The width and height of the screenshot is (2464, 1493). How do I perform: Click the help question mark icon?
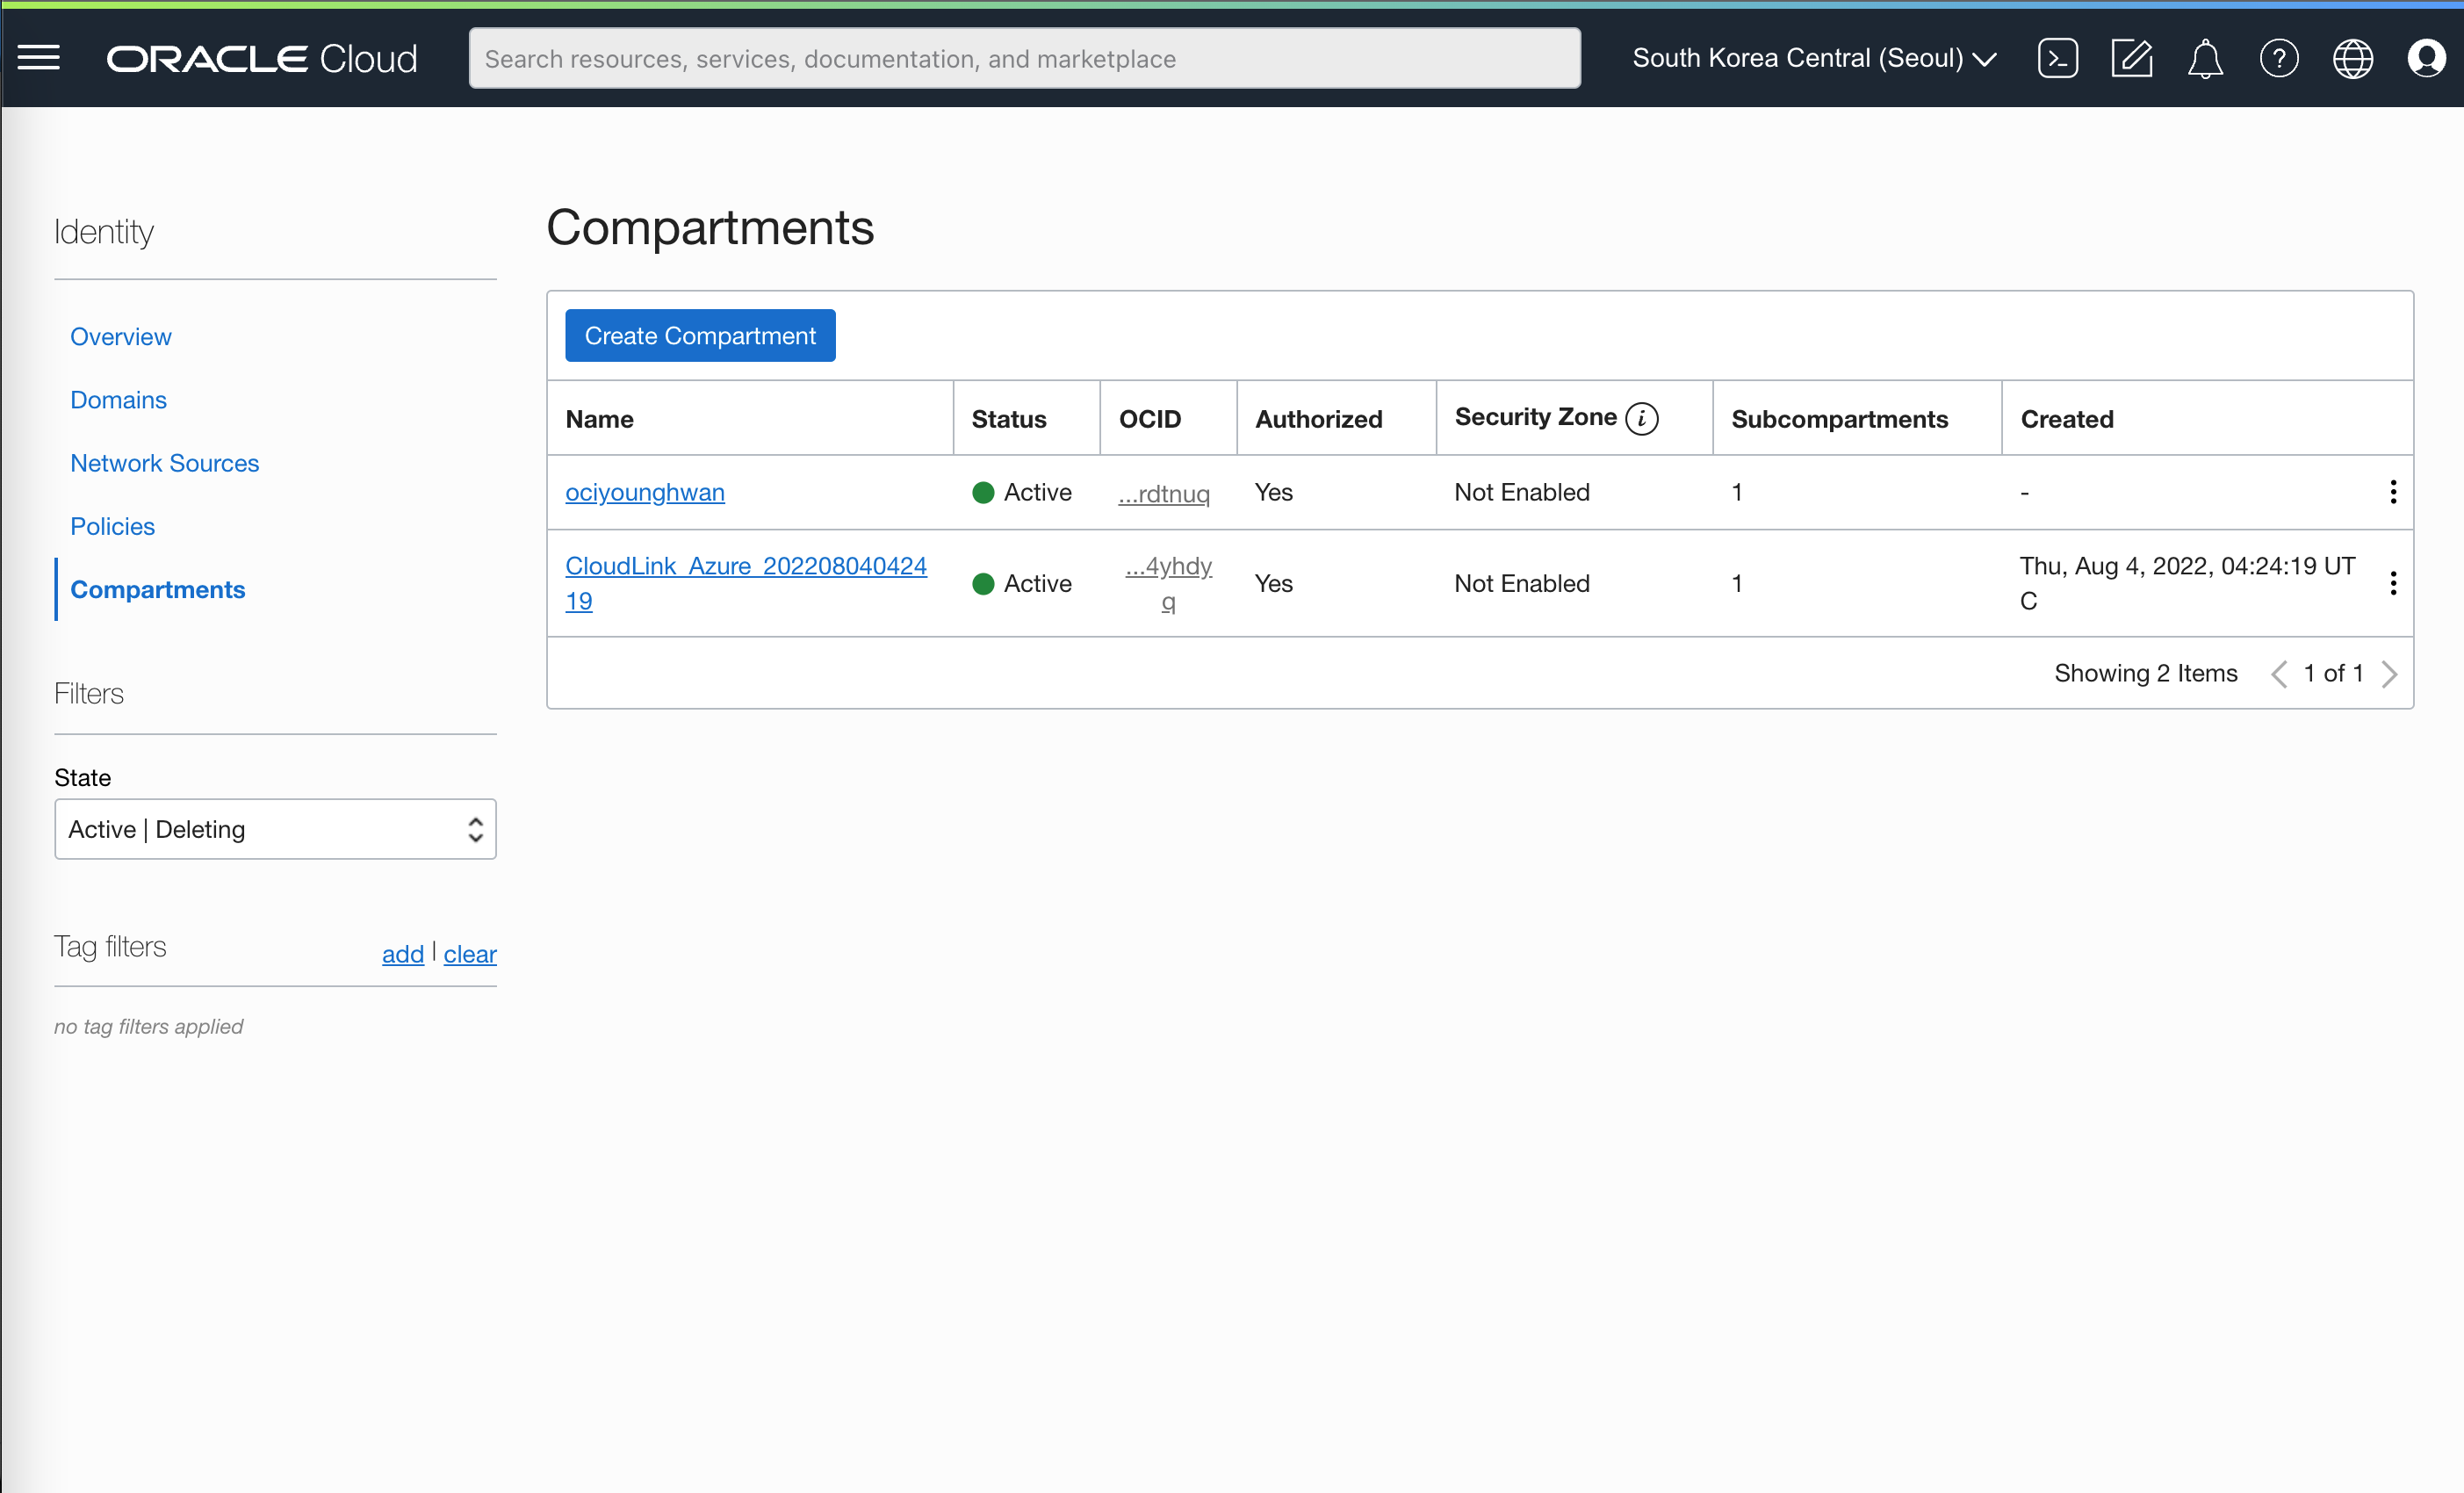click(2280, 58)
